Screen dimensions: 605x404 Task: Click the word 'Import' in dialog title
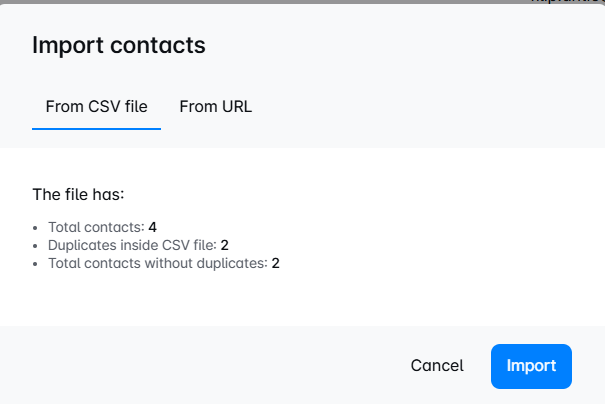tap(64, 45)
